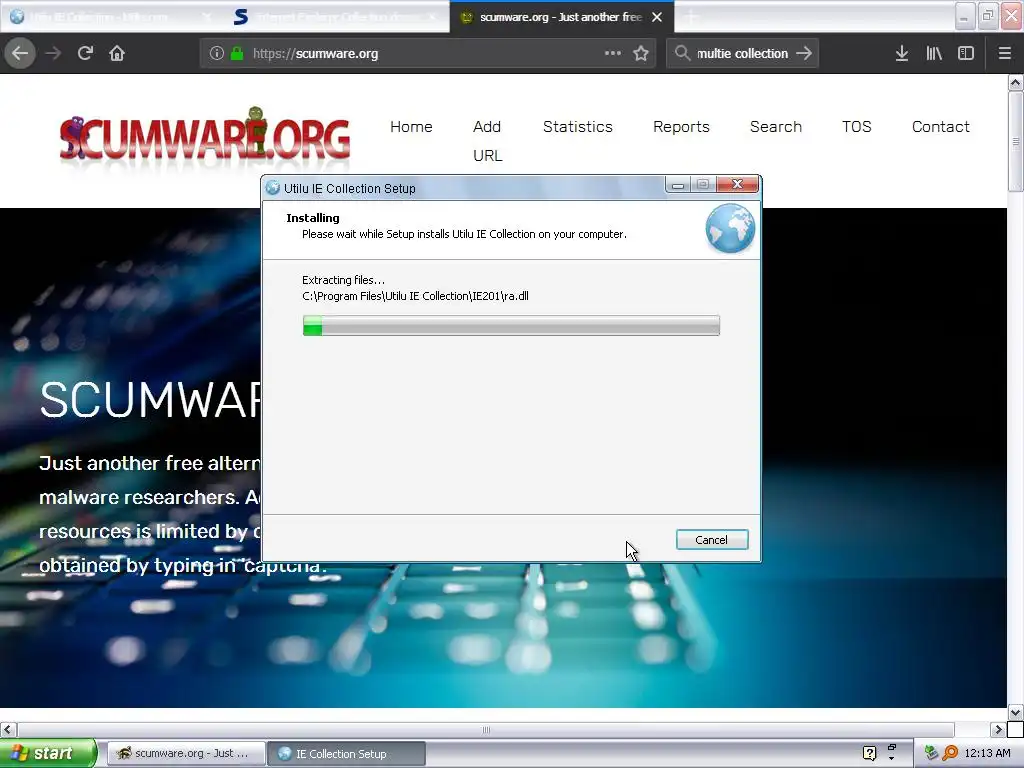Click the search magnifier icon in search box
This screenshot has height=768, width=1024.
pyautogui.click(x=682, y=53)
